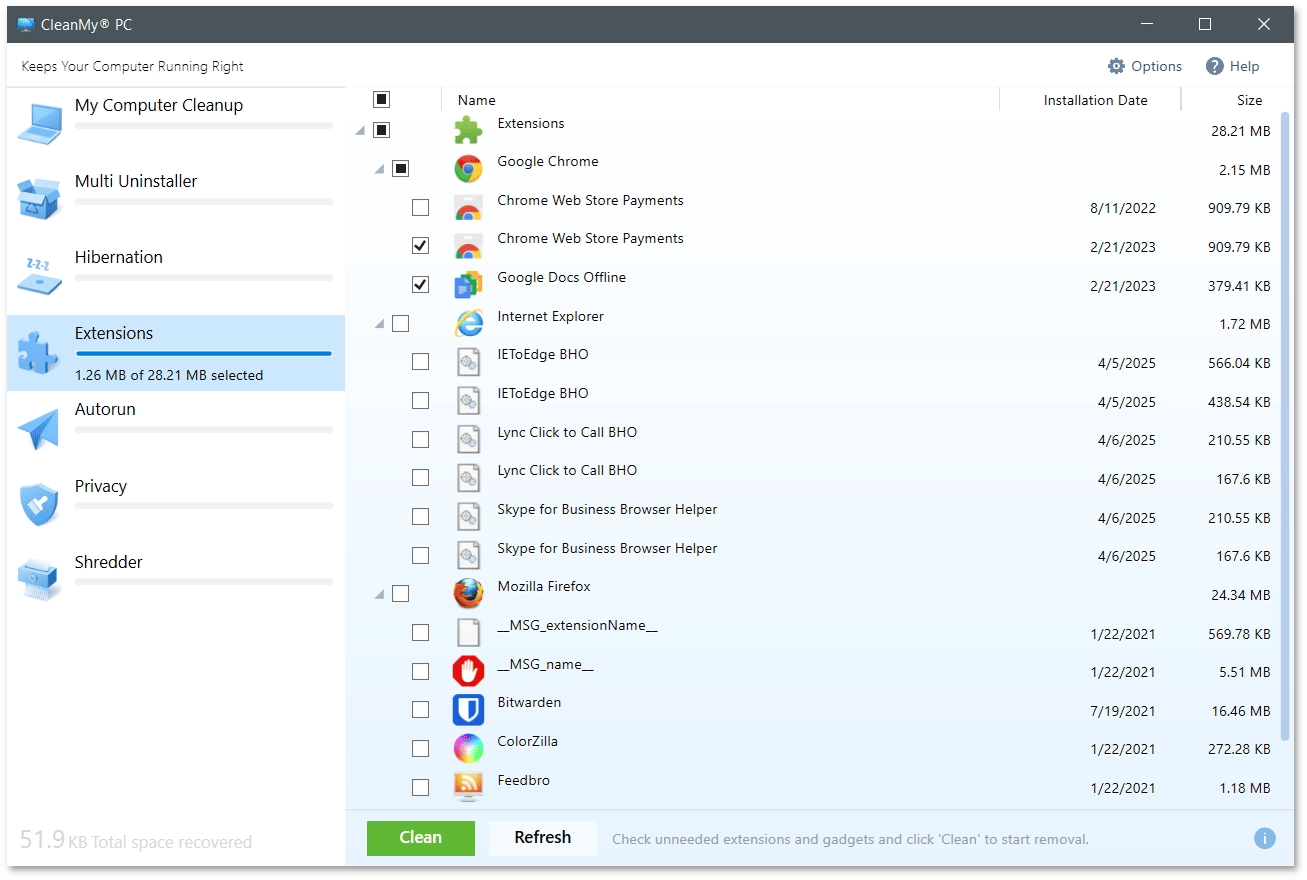The width and height of the screenshot is (1307, 880).
Task: Open the Help text link
Action: 1245,66
